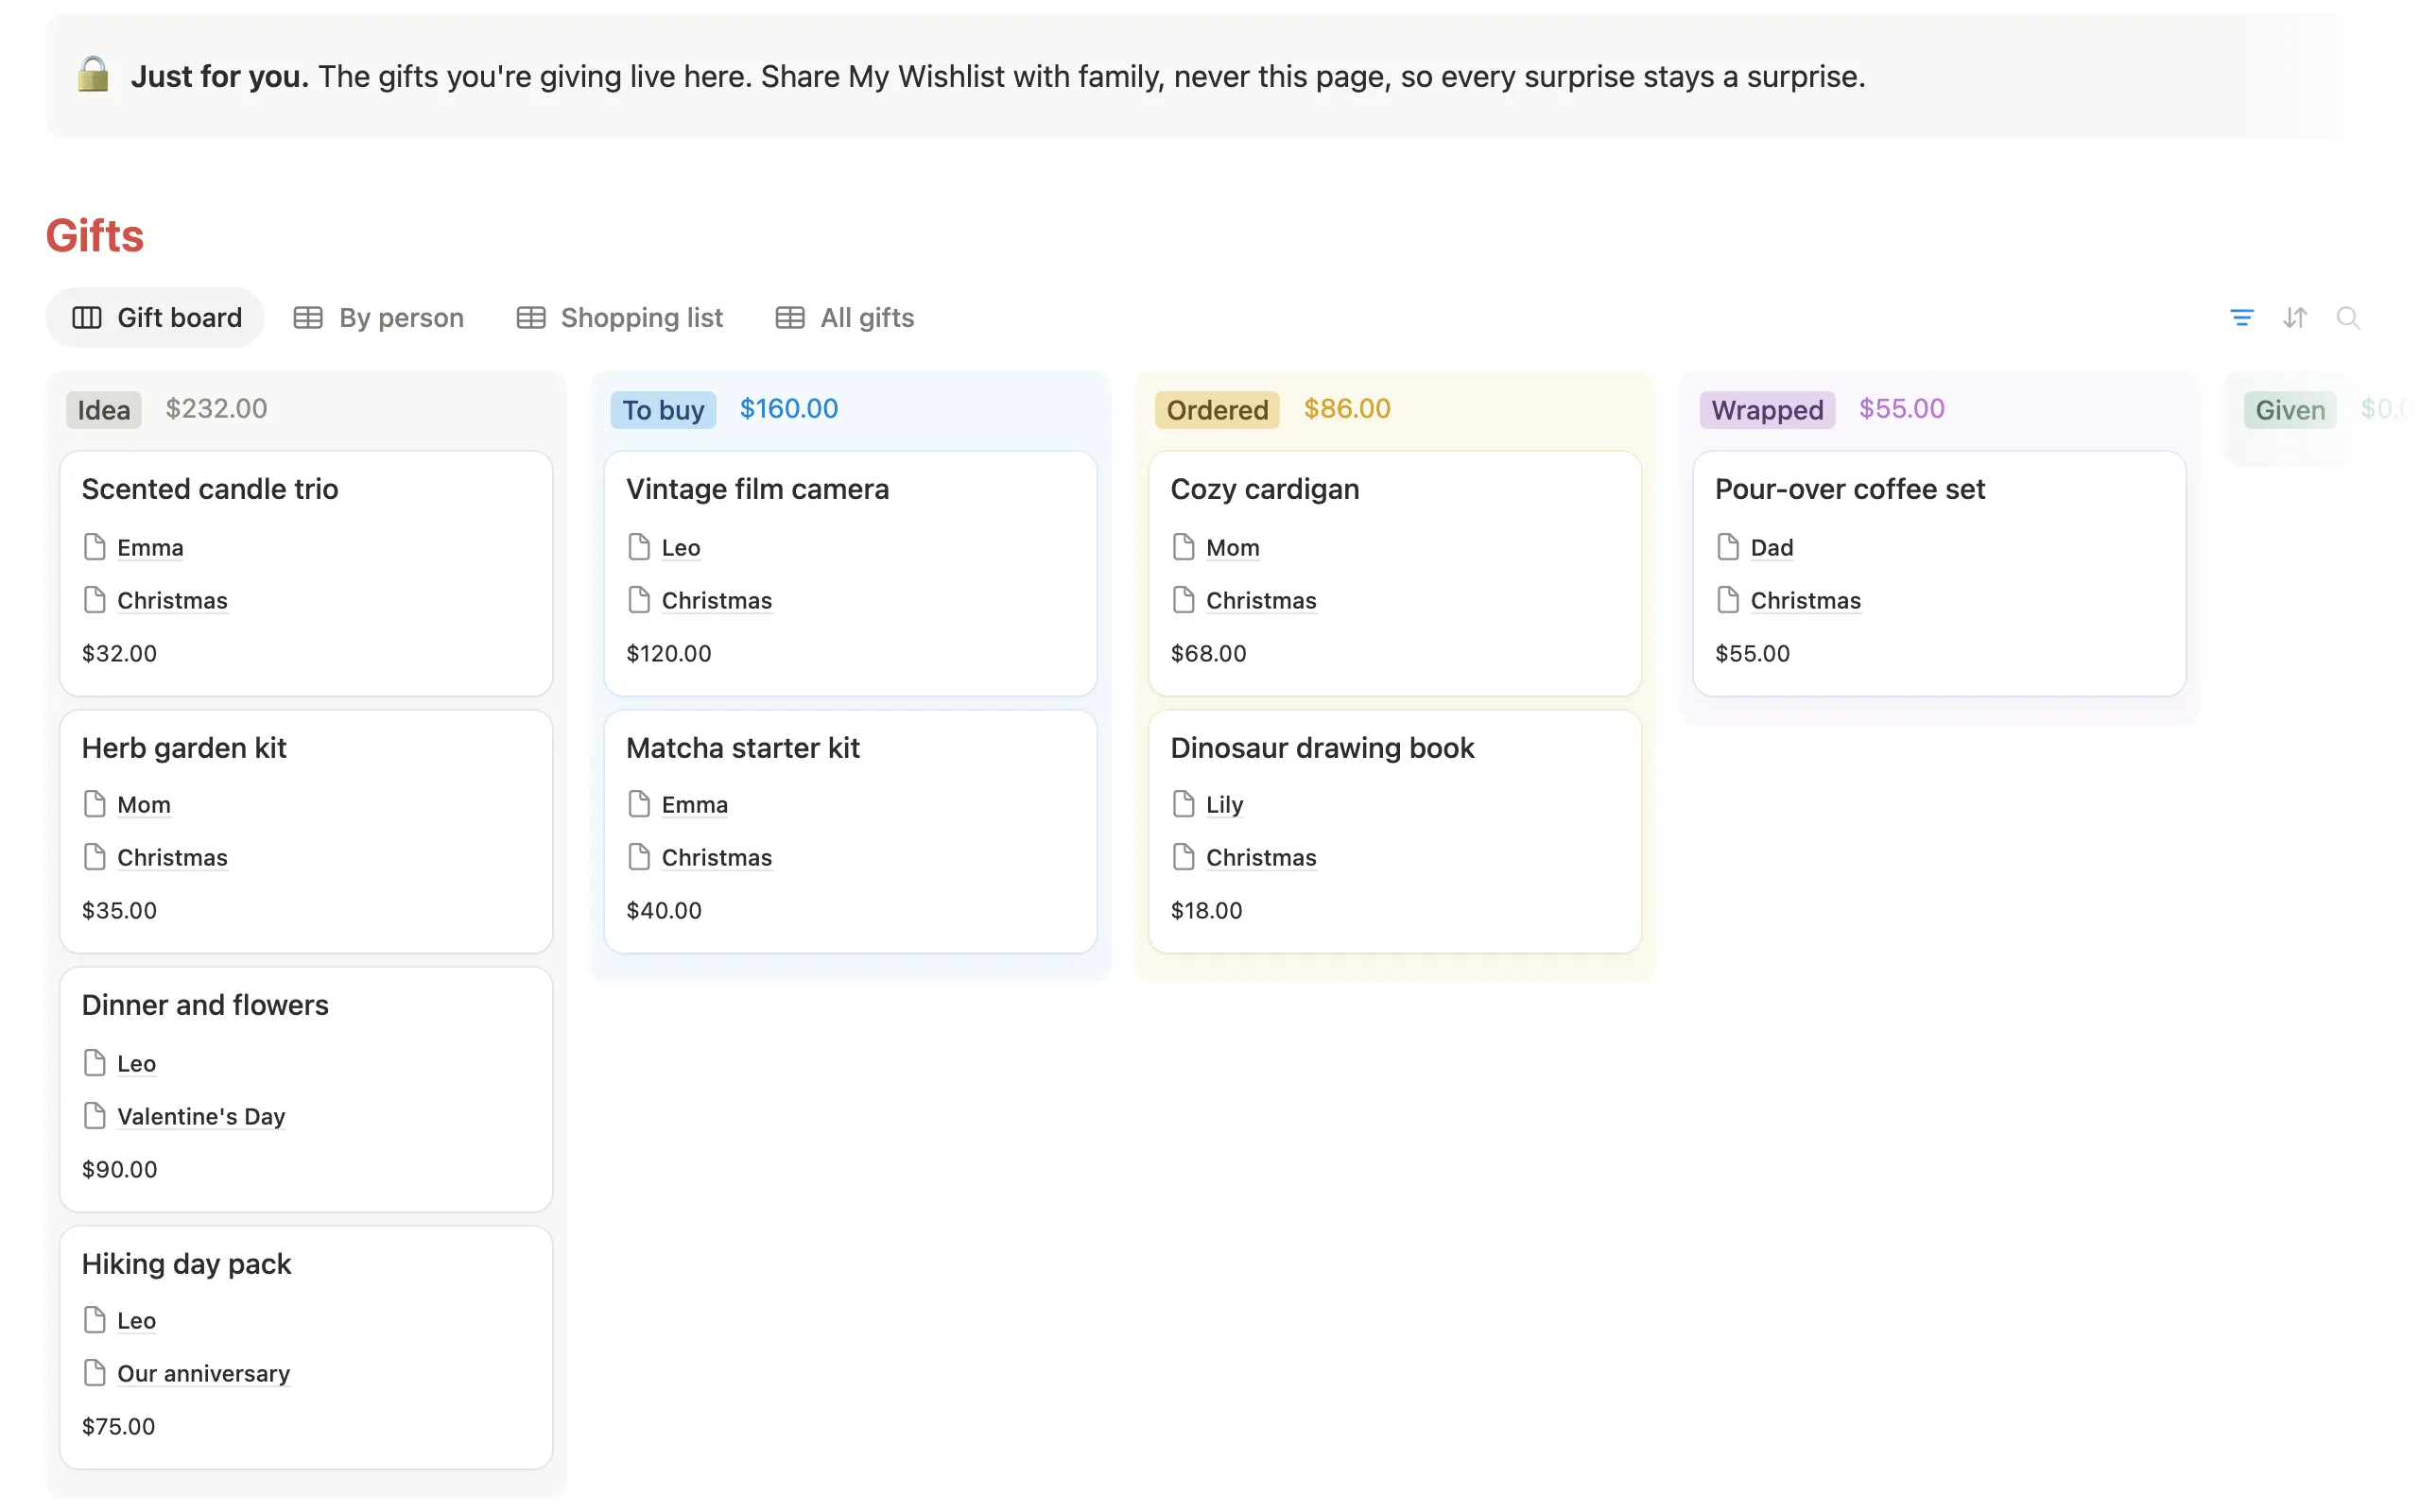The image size is (2420, 1512).
Task: Click the Given status group label
Action: point(2290,410)
